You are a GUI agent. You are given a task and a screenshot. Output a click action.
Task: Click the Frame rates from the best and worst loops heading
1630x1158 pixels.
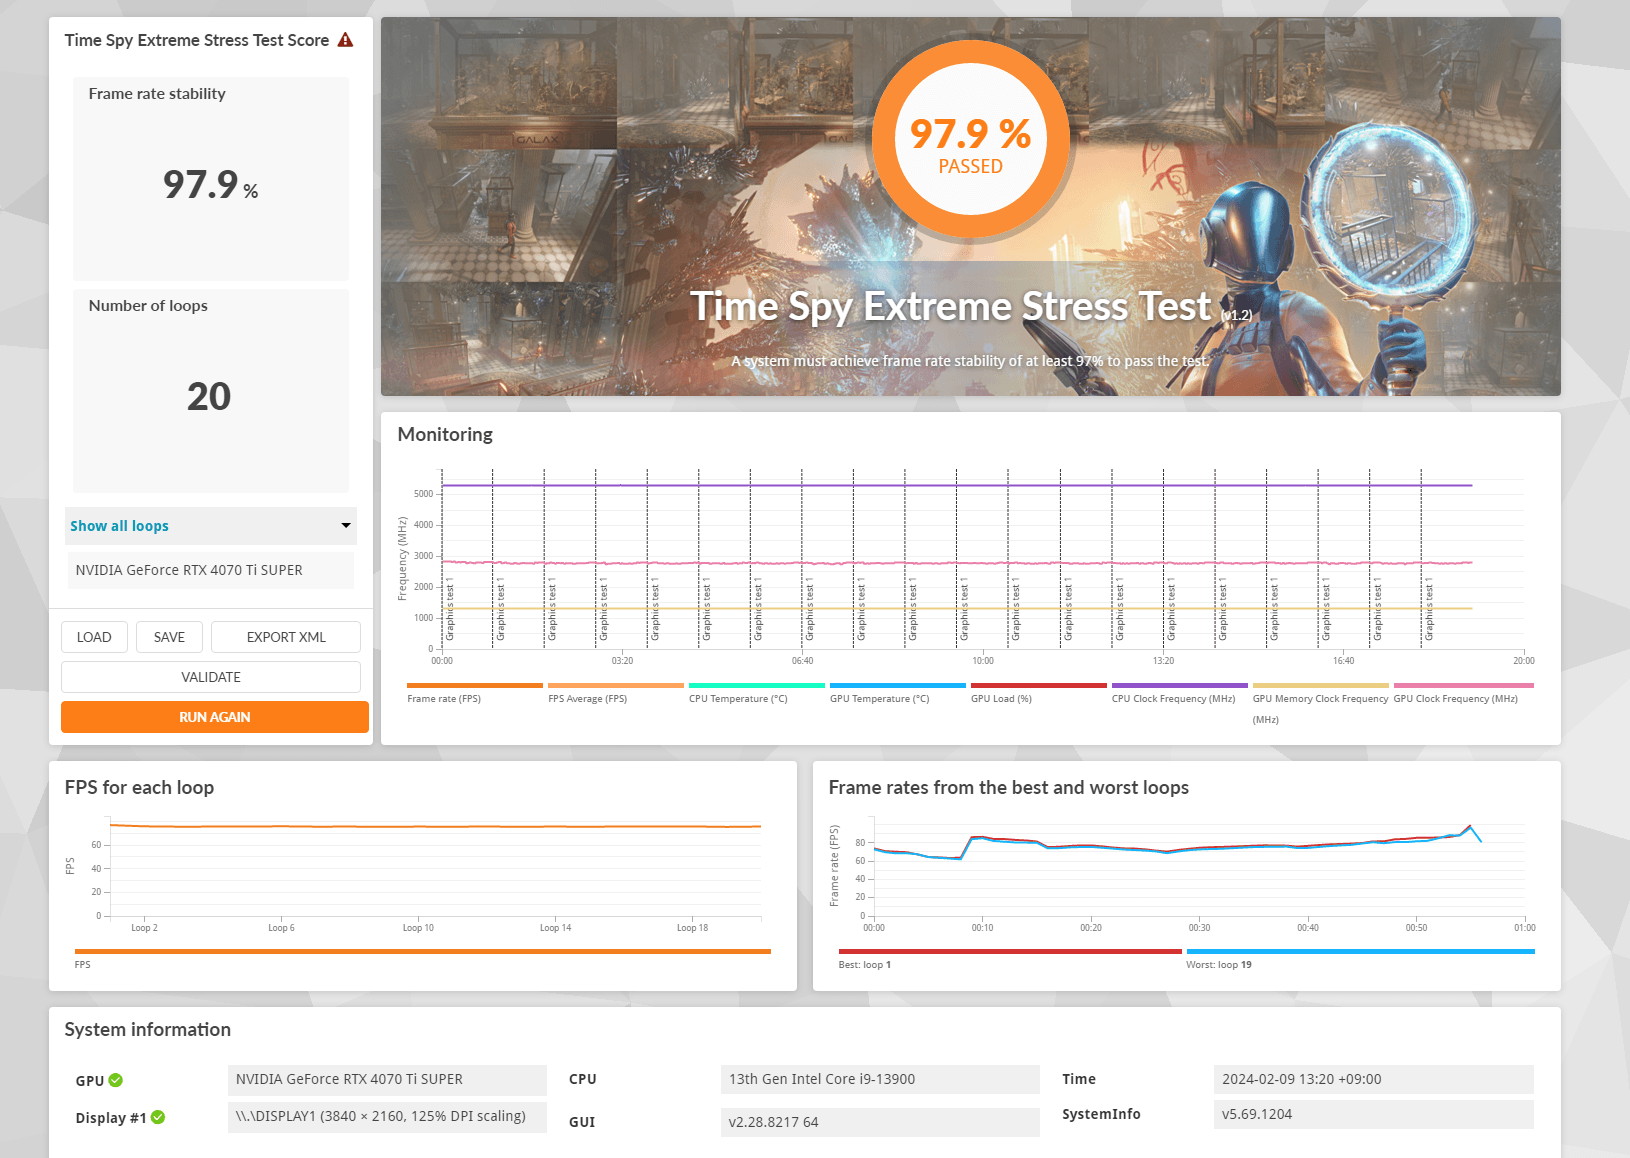coord(1009,788)
